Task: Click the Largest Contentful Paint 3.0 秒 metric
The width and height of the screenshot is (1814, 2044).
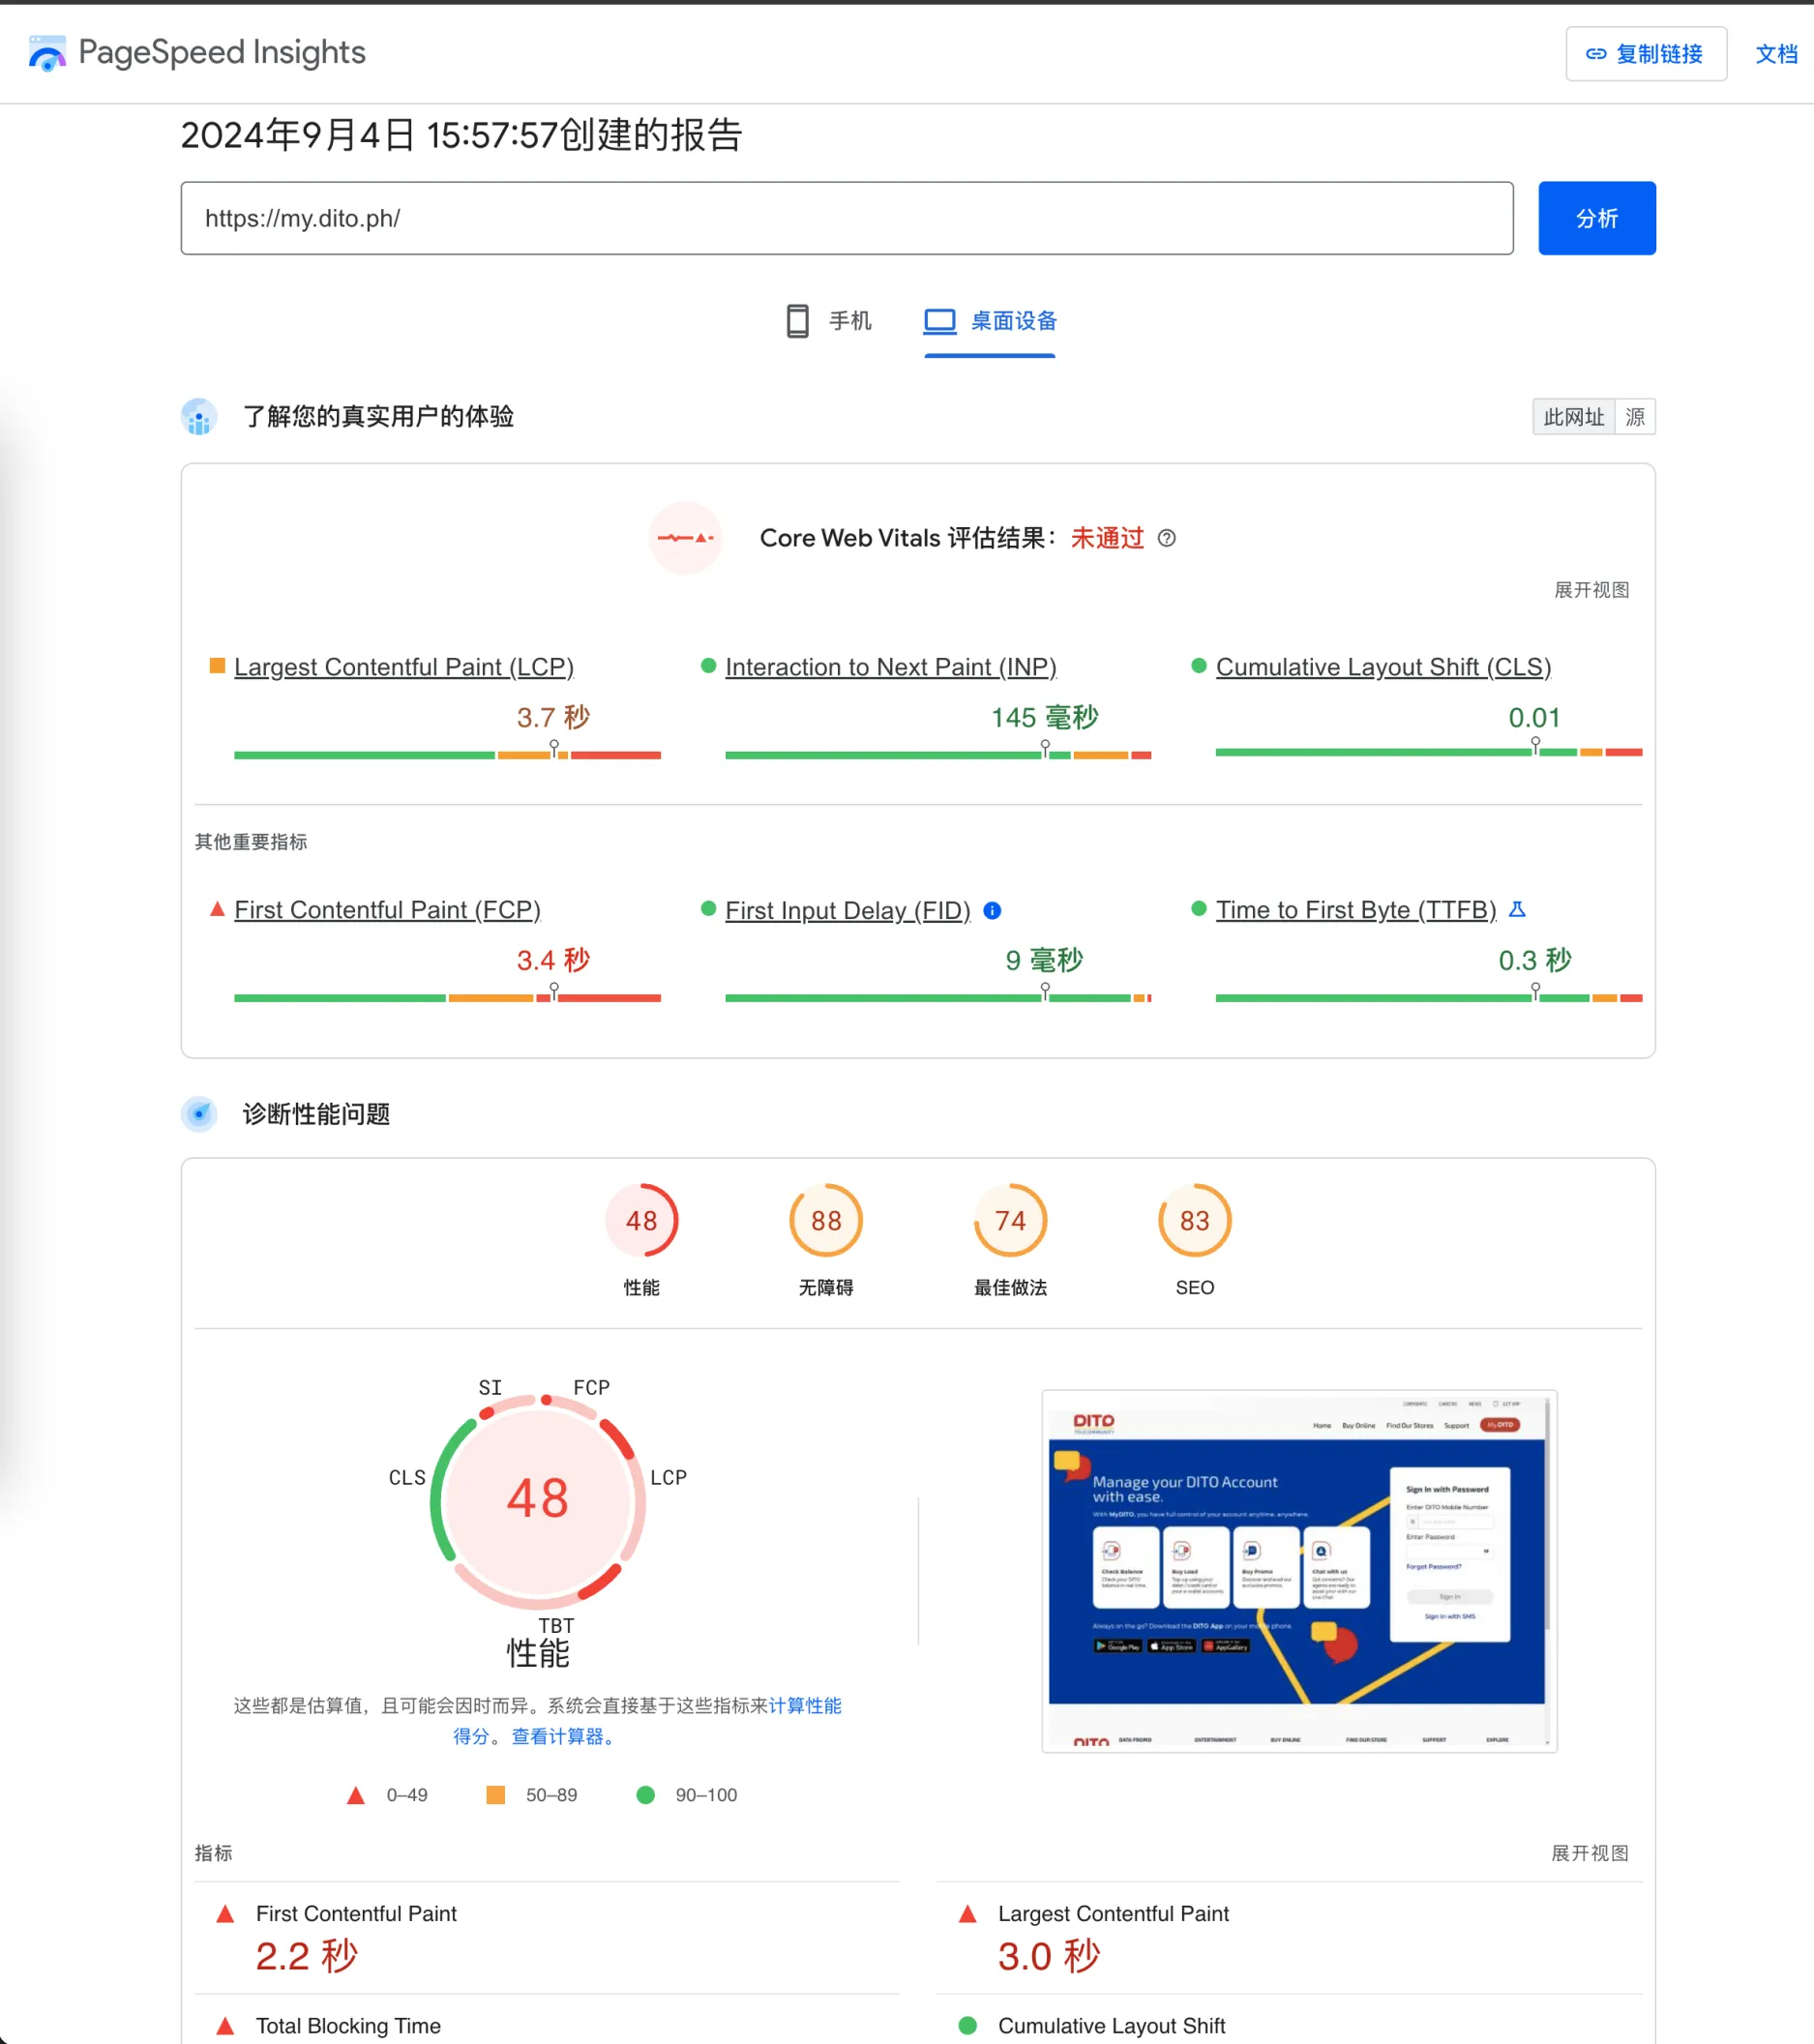Action: pos(1289,1939)
